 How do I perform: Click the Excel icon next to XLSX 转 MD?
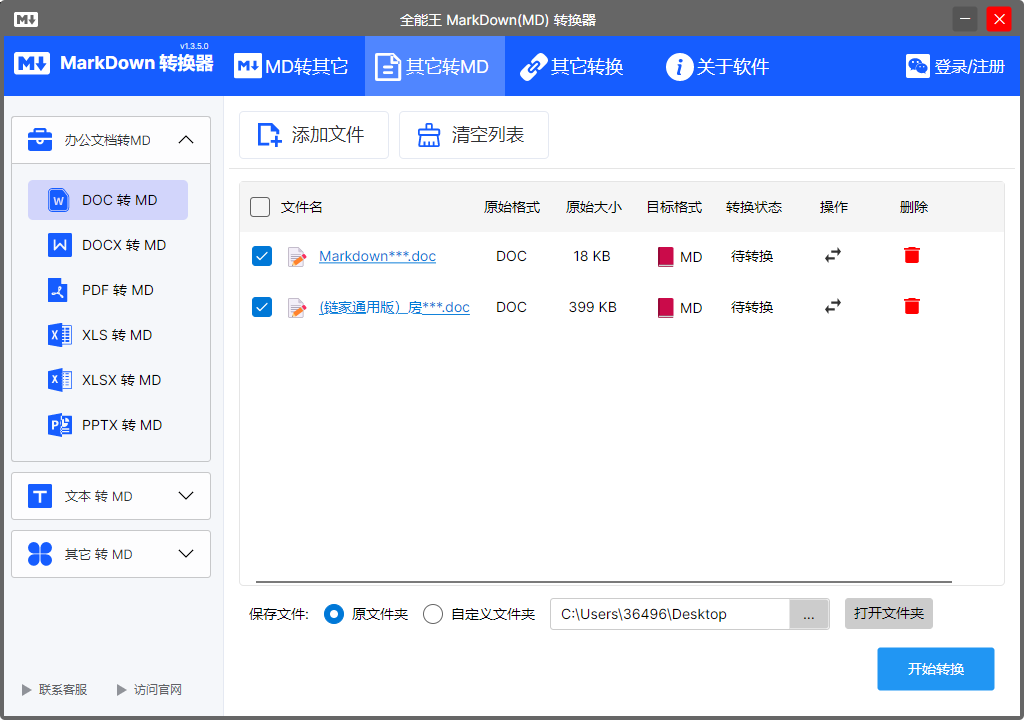tap(59, 380)
